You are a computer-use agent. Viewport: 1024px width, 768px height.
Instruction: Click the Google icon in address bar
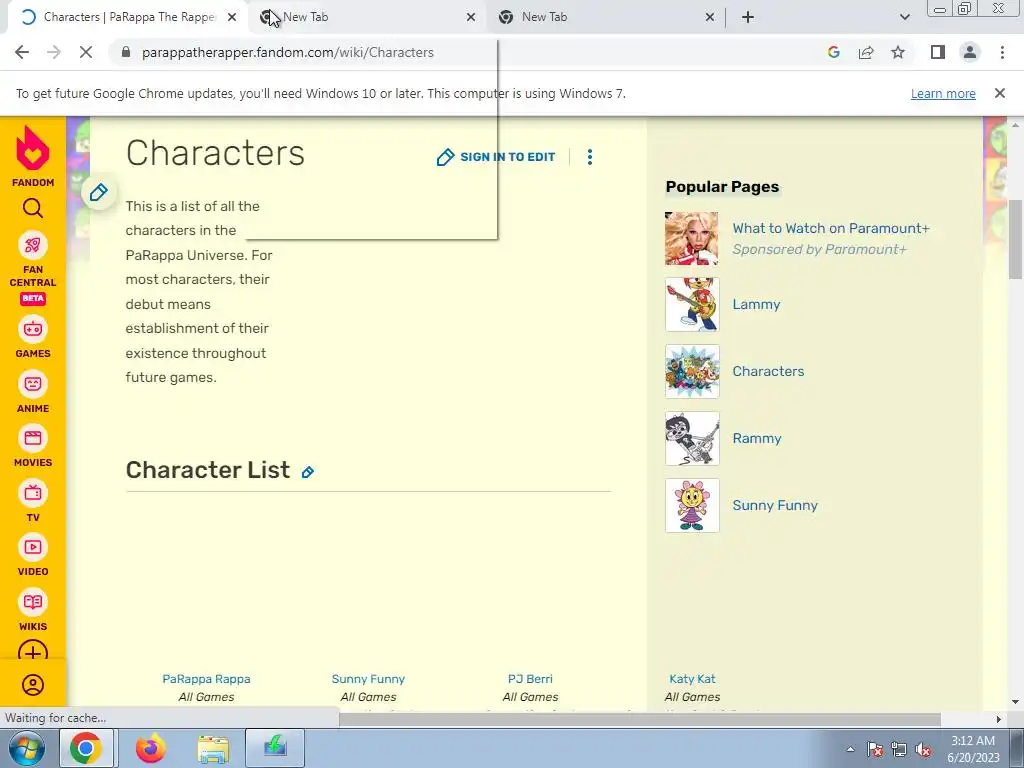[x=833, y=52]
